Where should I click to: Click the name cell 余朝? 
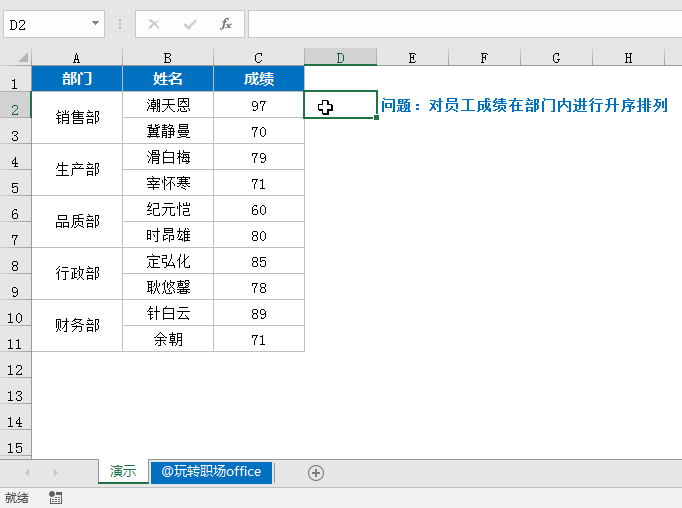coord(168,339)
